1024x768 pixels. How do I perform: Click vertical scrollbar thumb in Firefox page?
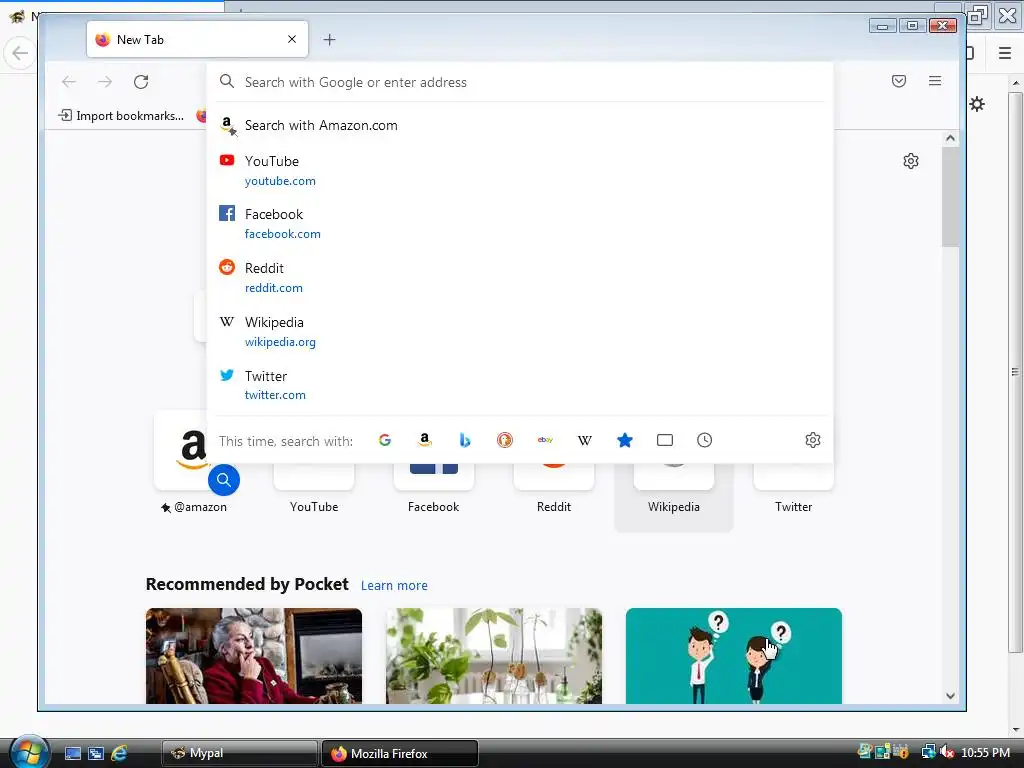[x=950, y=197]
